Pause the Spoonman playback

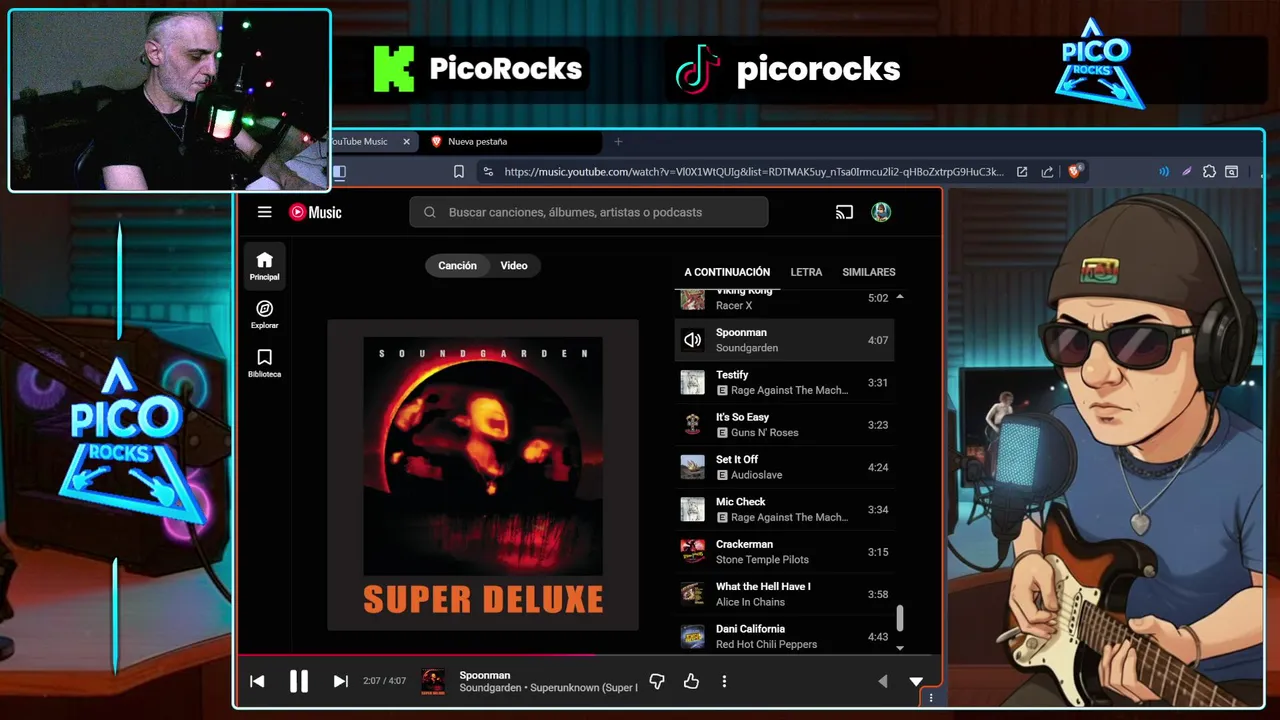coord(298,681)
